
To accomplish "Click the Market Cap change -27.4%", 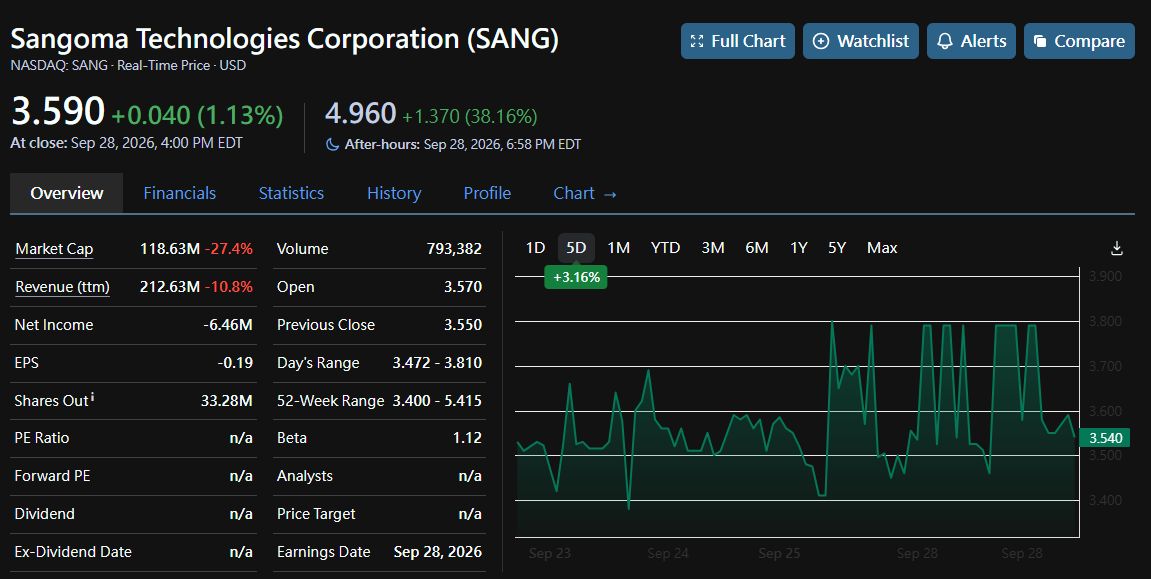I will point(229,249).
